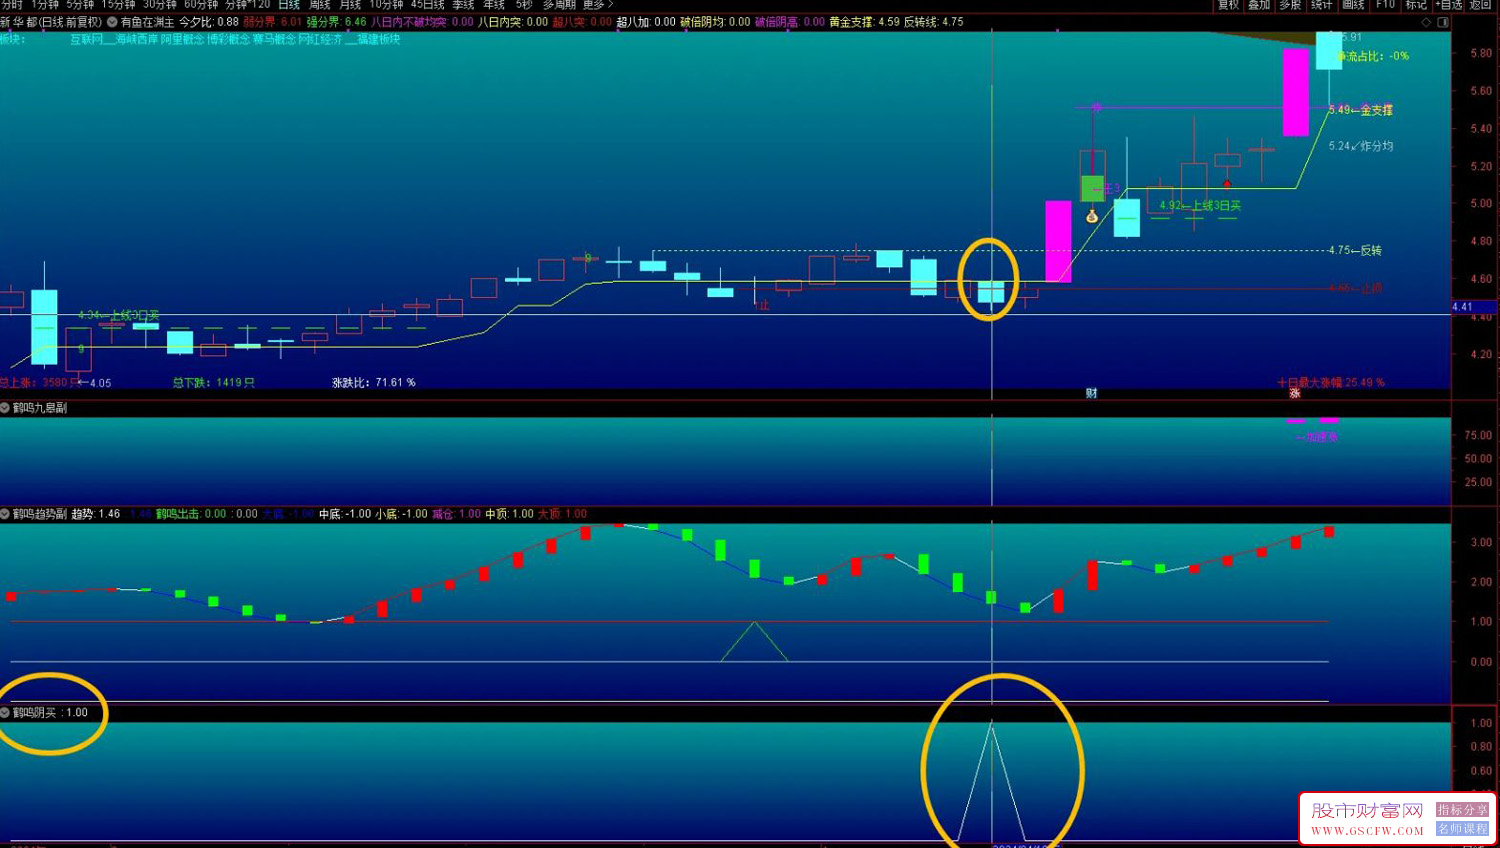1500x848 pixels.
Task: Open the 日线 daily chart tab
Action: (x=289, y=5)
